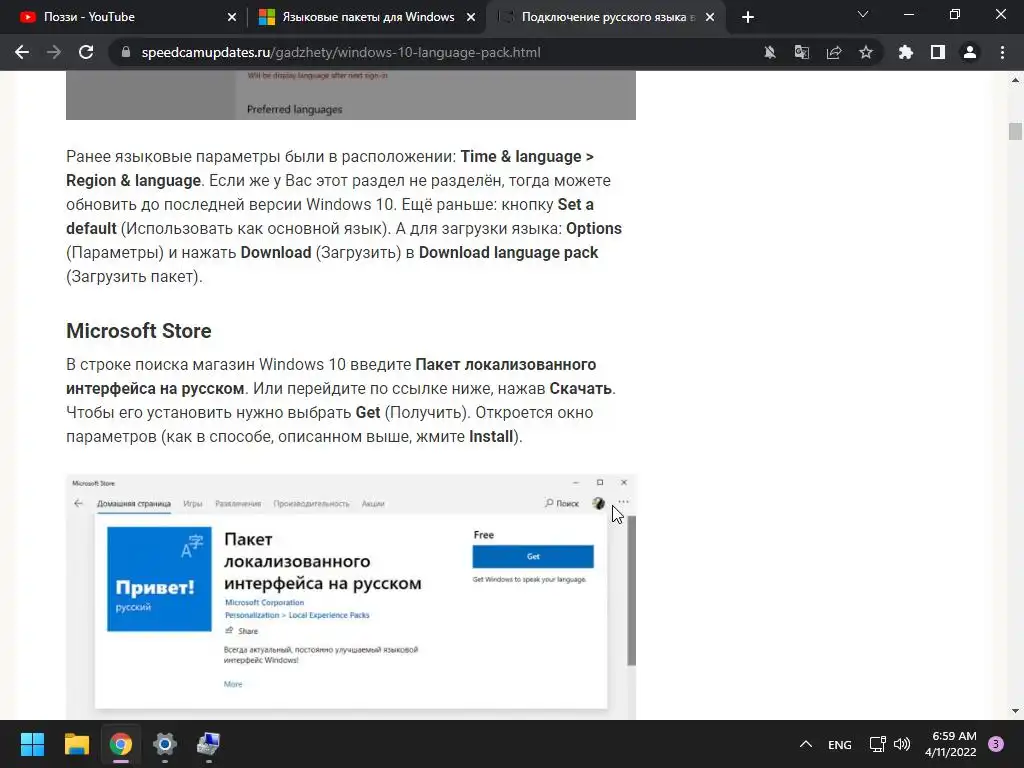Click Chrome icon in taskbar
Viewport: 1024px width, 768px height.
click(x=121, y=744)
